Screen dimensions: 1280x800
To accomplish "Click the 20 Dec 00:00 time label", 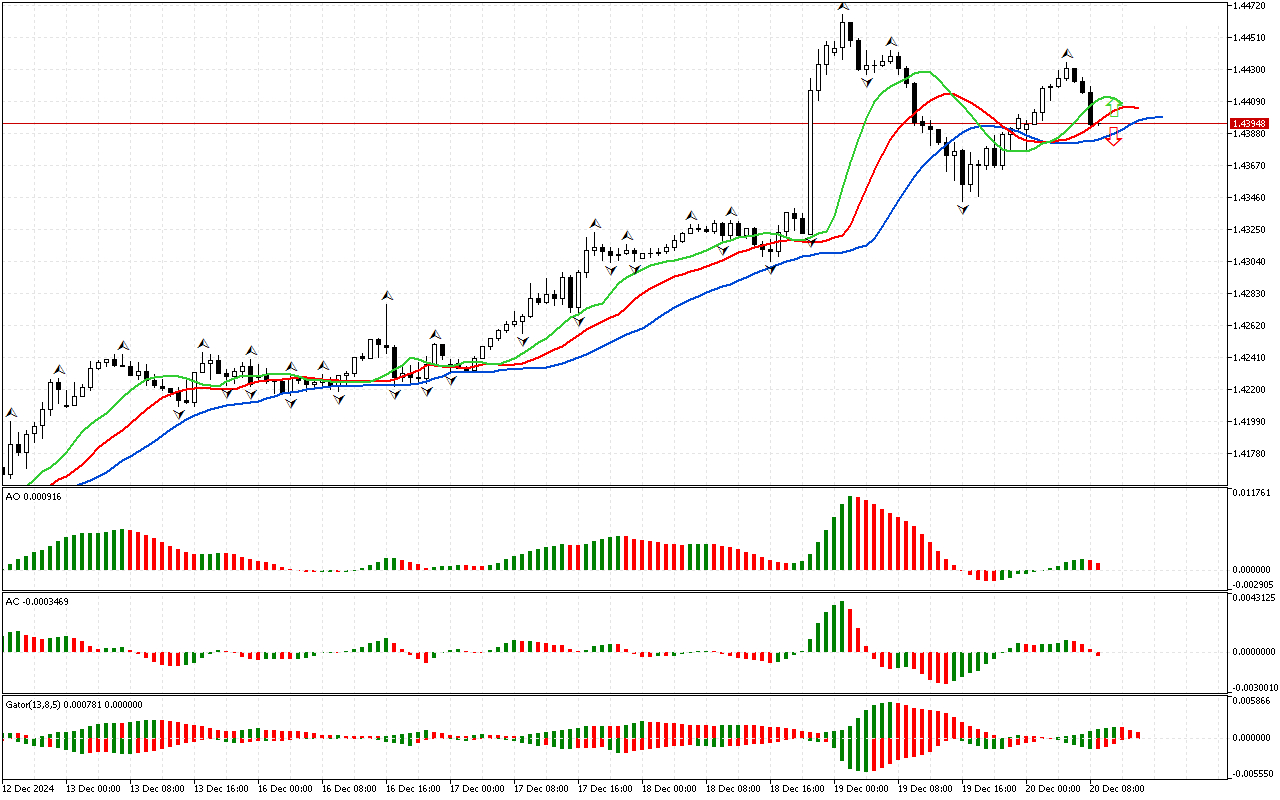I will (1053, 788).
